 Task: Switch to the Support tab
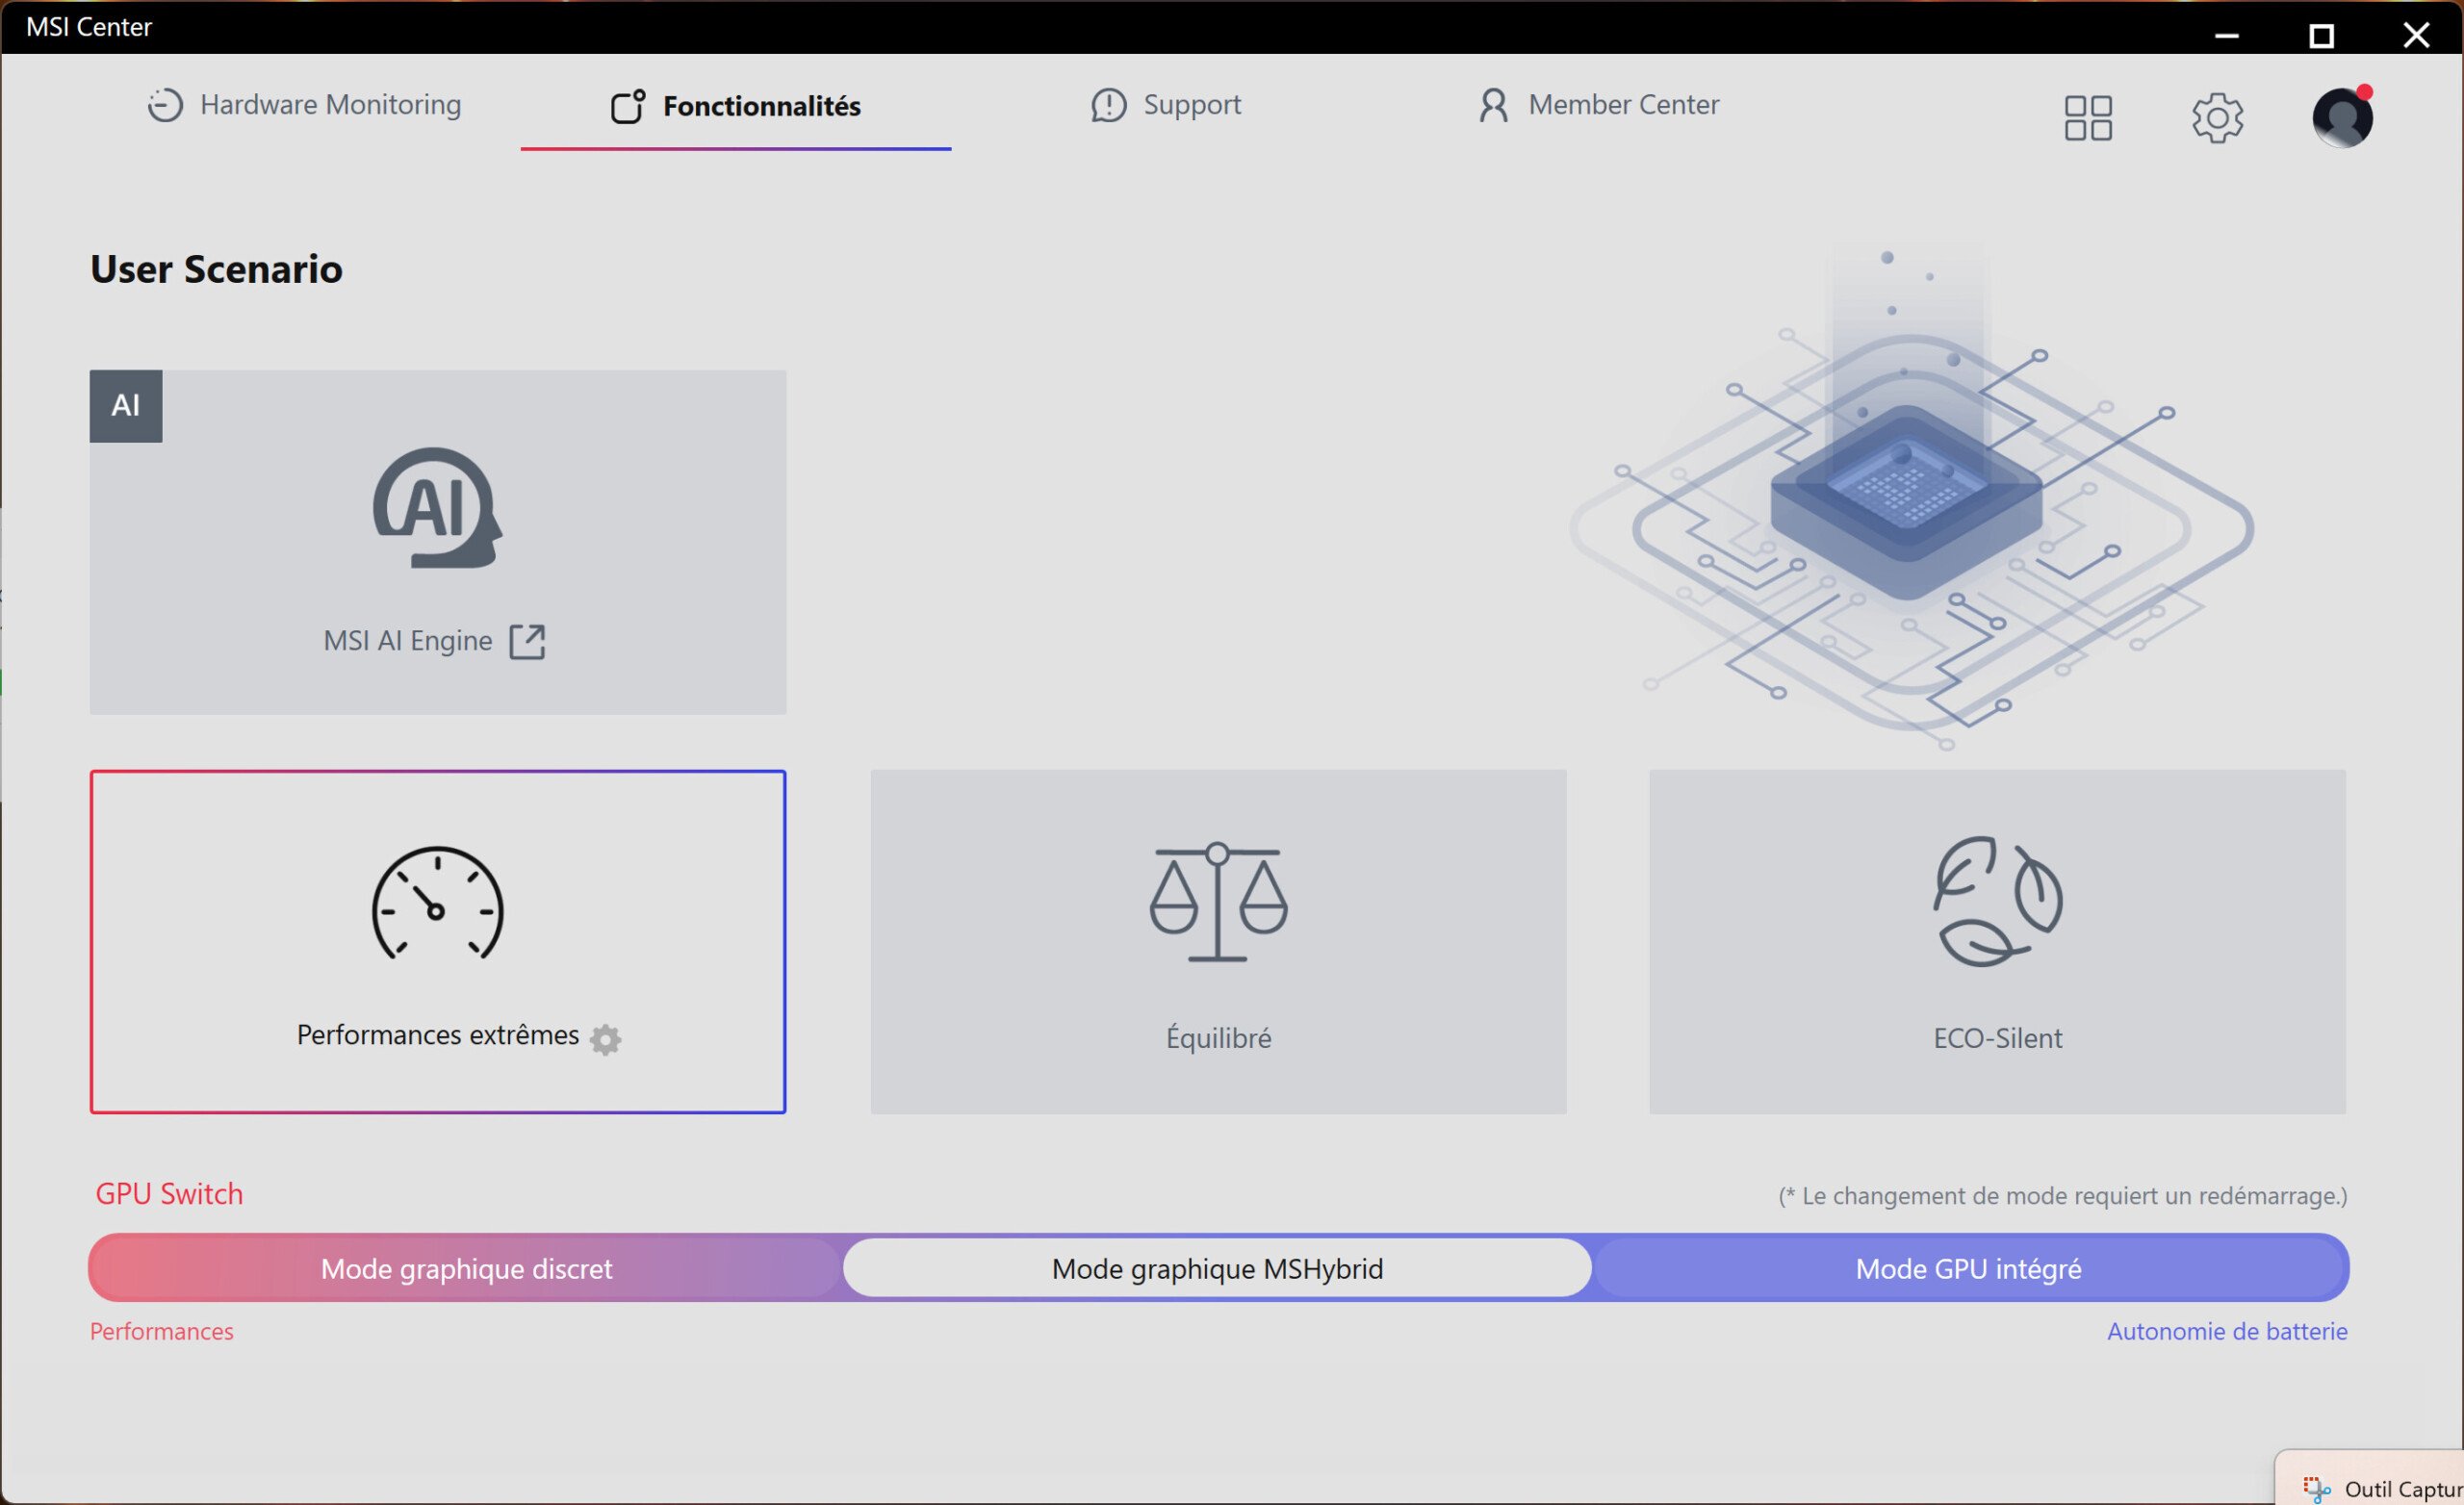click(x=1166, y=105)
